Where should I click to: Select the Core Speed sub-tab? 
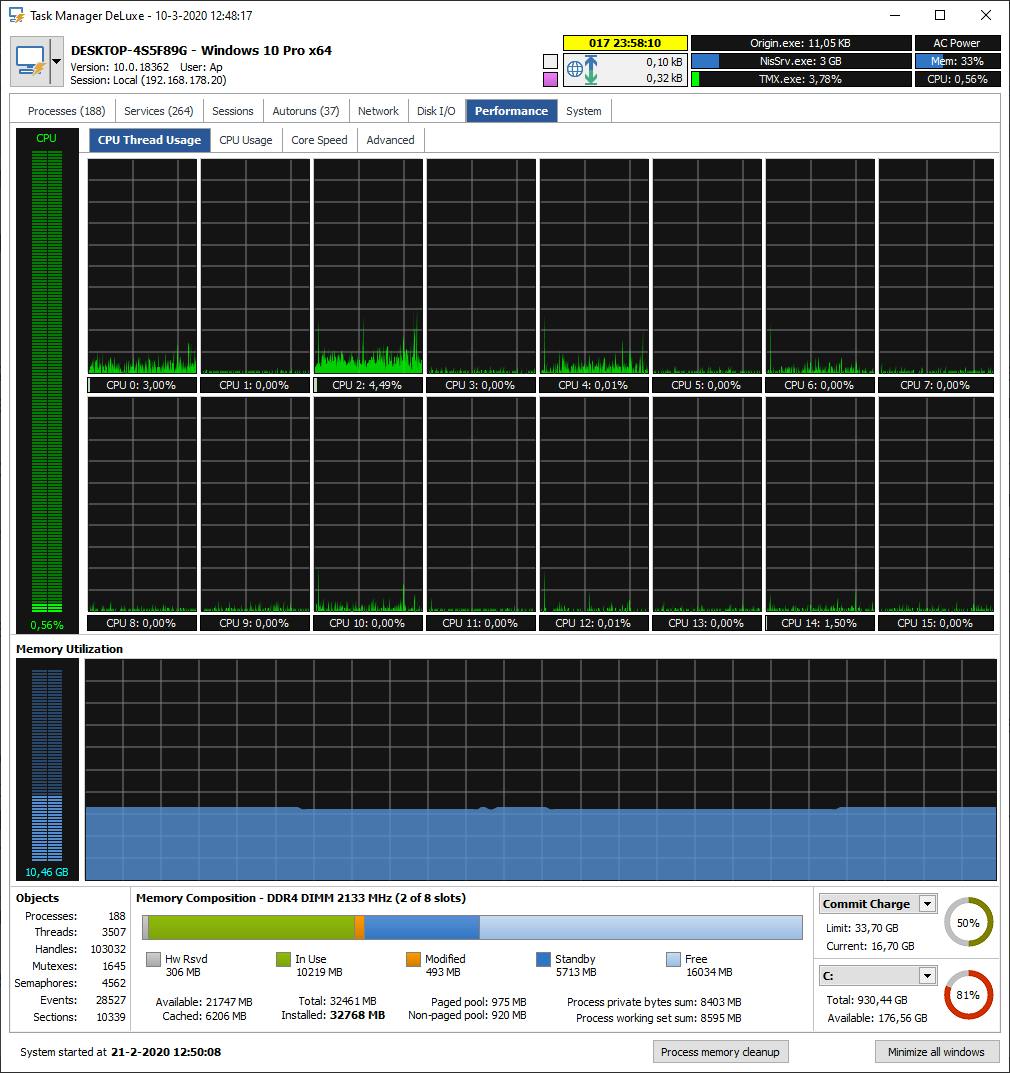pyautogui.click(x=319, y=140)
